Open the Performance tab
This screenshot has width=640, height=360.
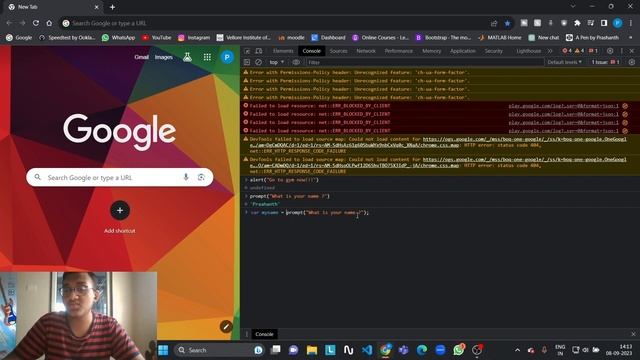click(x=398, y=51)
